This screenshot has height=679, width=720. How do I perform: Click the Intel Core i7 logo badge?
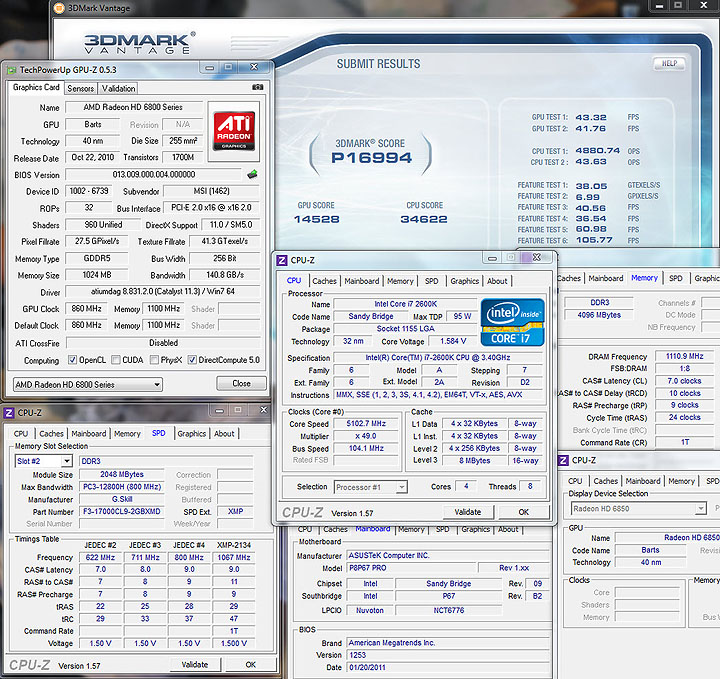click(512, 320)
